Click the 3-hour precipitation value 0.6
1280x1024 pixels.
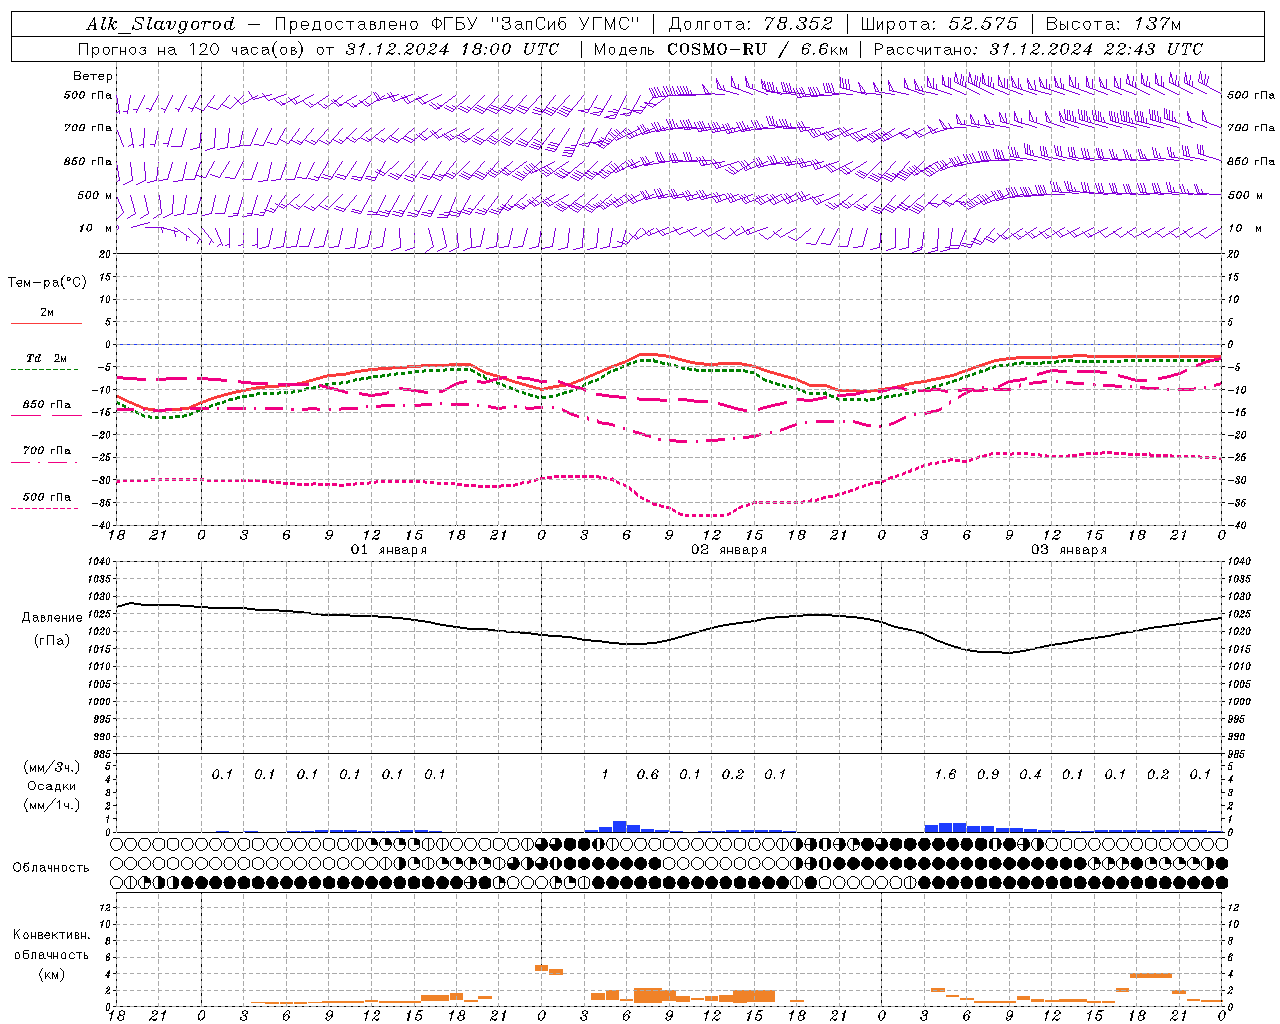point(648,774)
